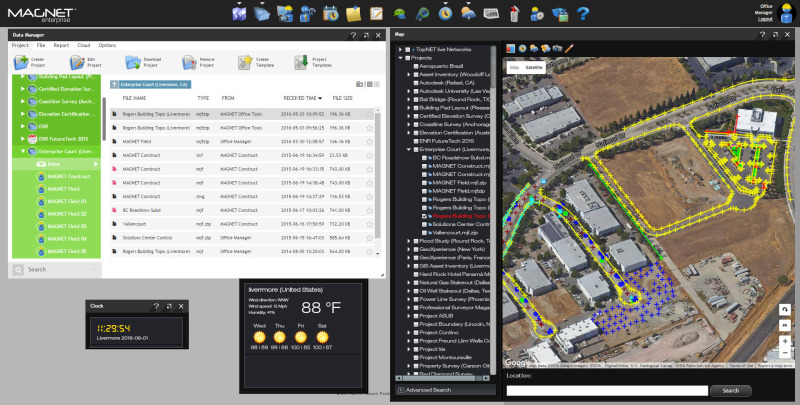The image size is (800, 405).
Task: Expand Advanced Search panel
Action: pyautogui.click(x=429, y=389)
